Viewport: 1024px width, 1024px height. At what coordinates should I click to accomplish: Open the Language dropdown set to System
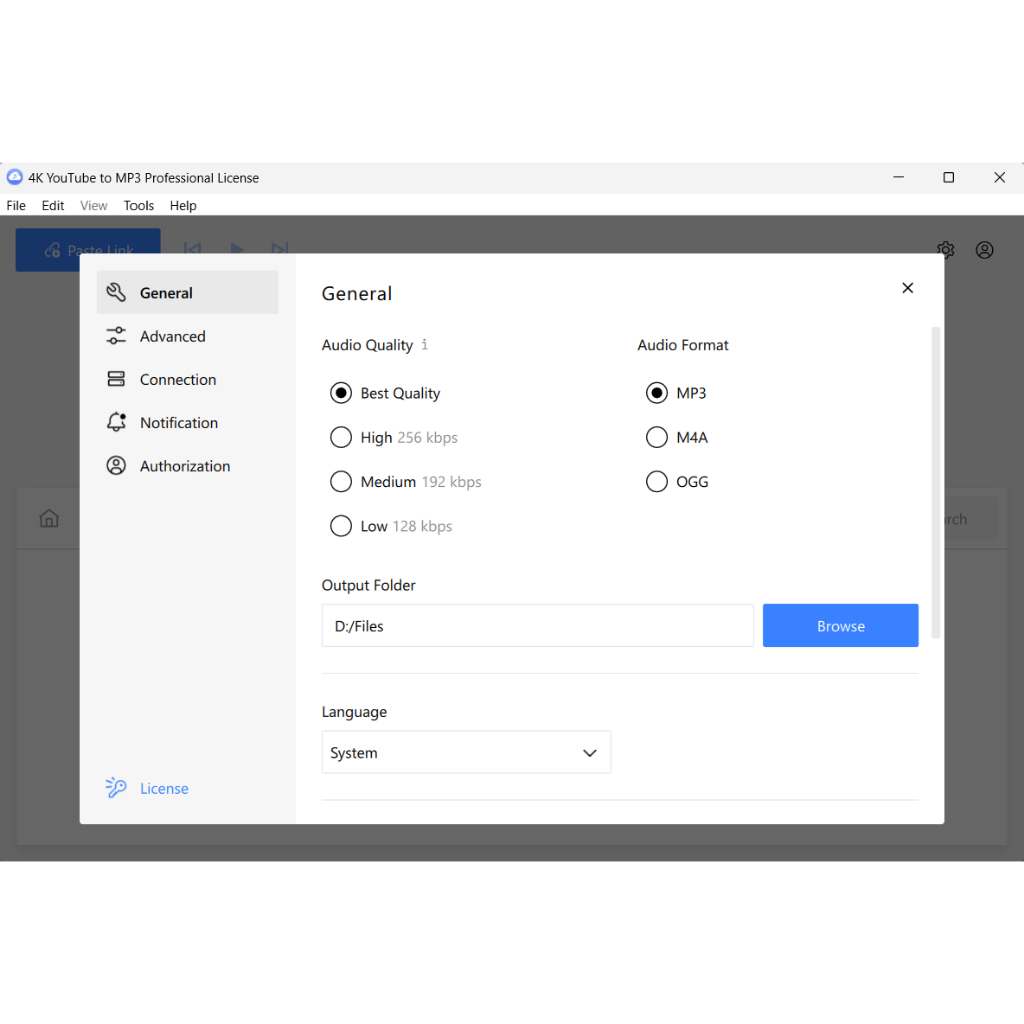tap(466, 753)
